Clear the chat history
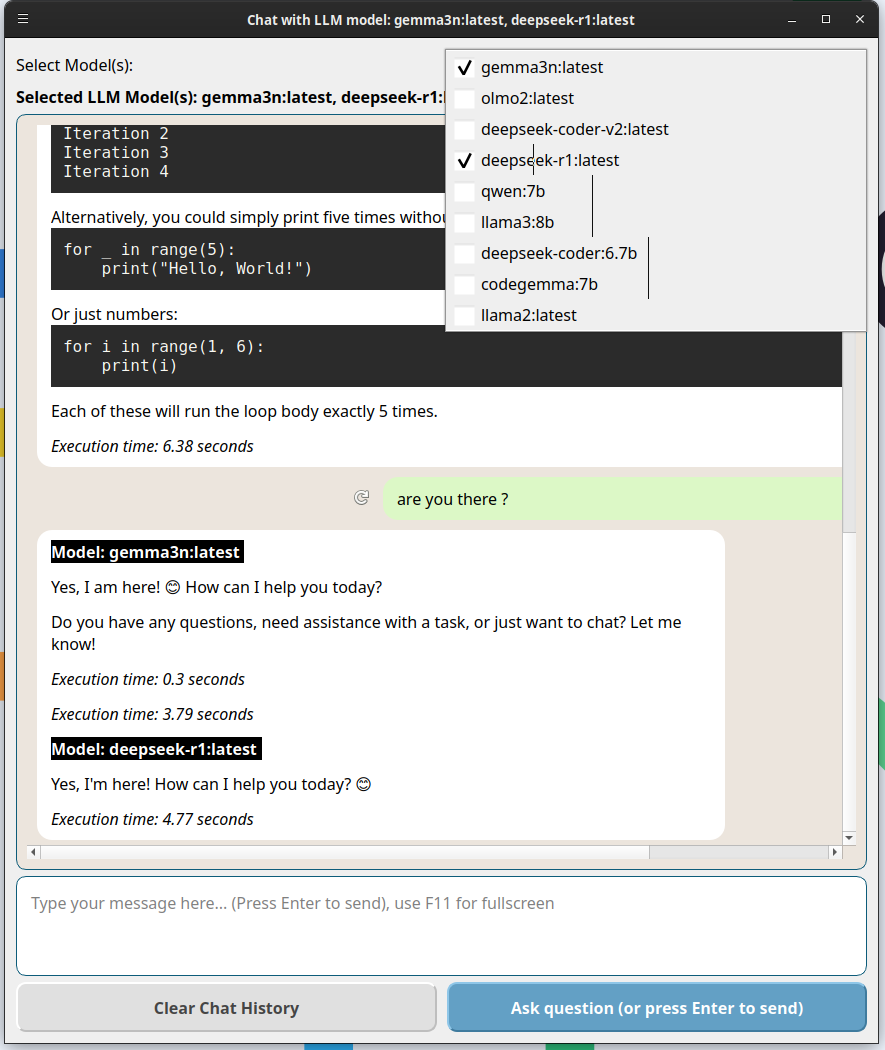 tap(226, 1008)
